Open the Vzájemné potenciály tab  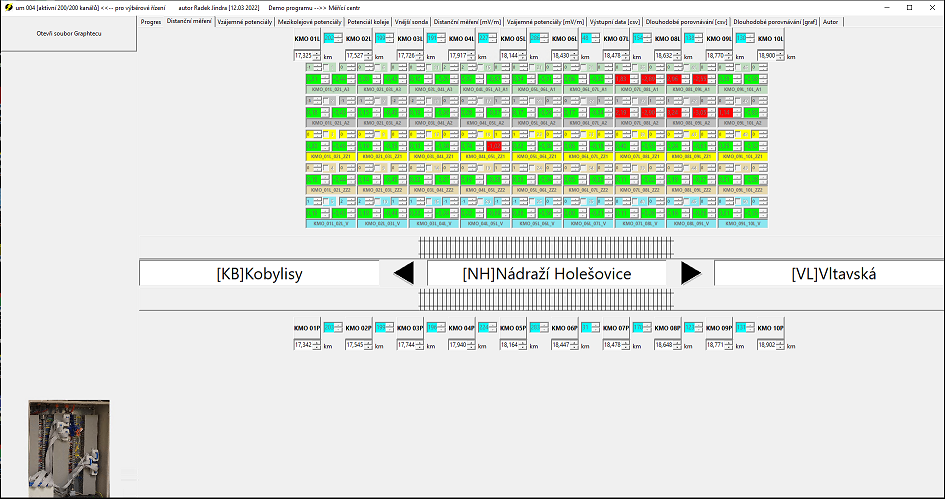245,21
